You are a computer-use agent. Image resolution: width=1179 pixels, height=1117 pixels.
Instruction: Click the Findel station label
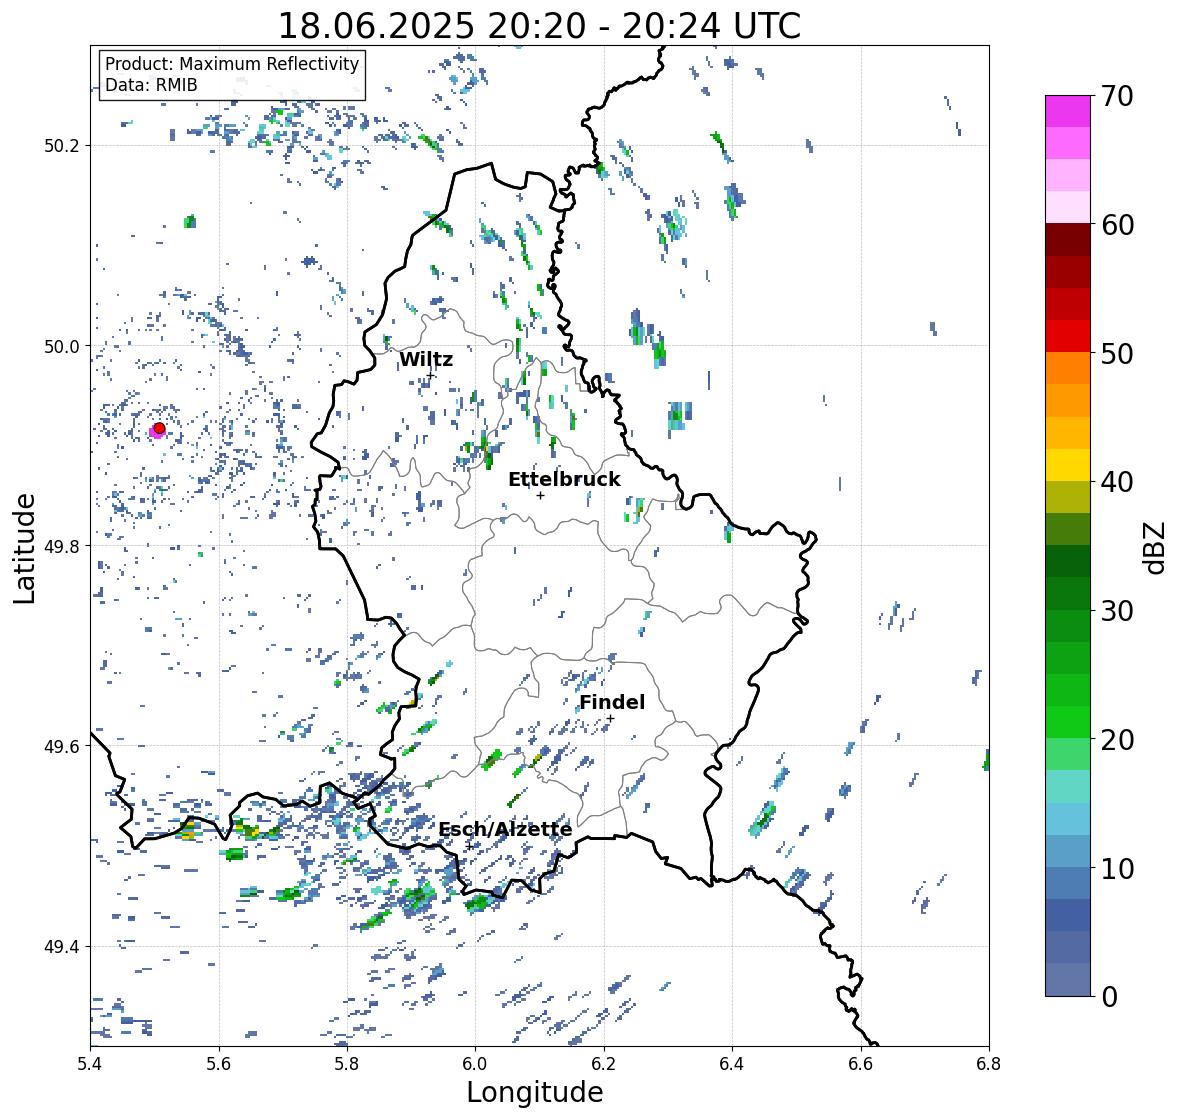click(x=612, y=702)
